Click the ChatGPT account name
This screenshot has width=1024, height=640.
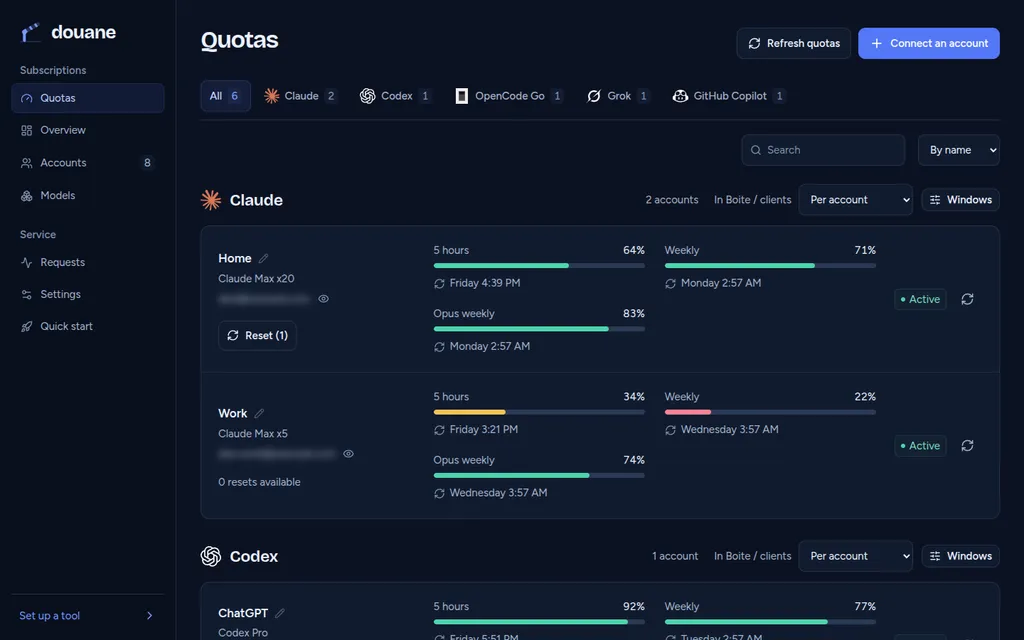243,613
